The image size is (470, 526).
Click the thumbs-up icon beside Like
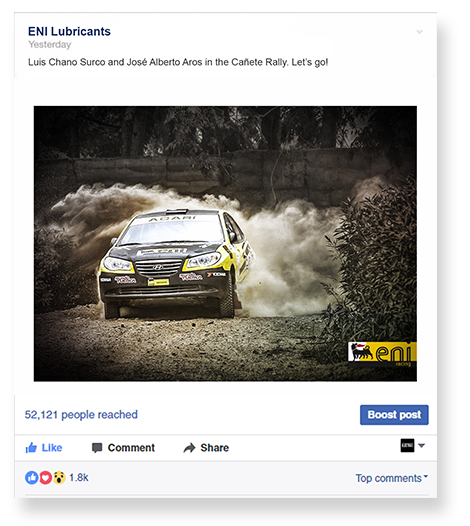(31, 448)
